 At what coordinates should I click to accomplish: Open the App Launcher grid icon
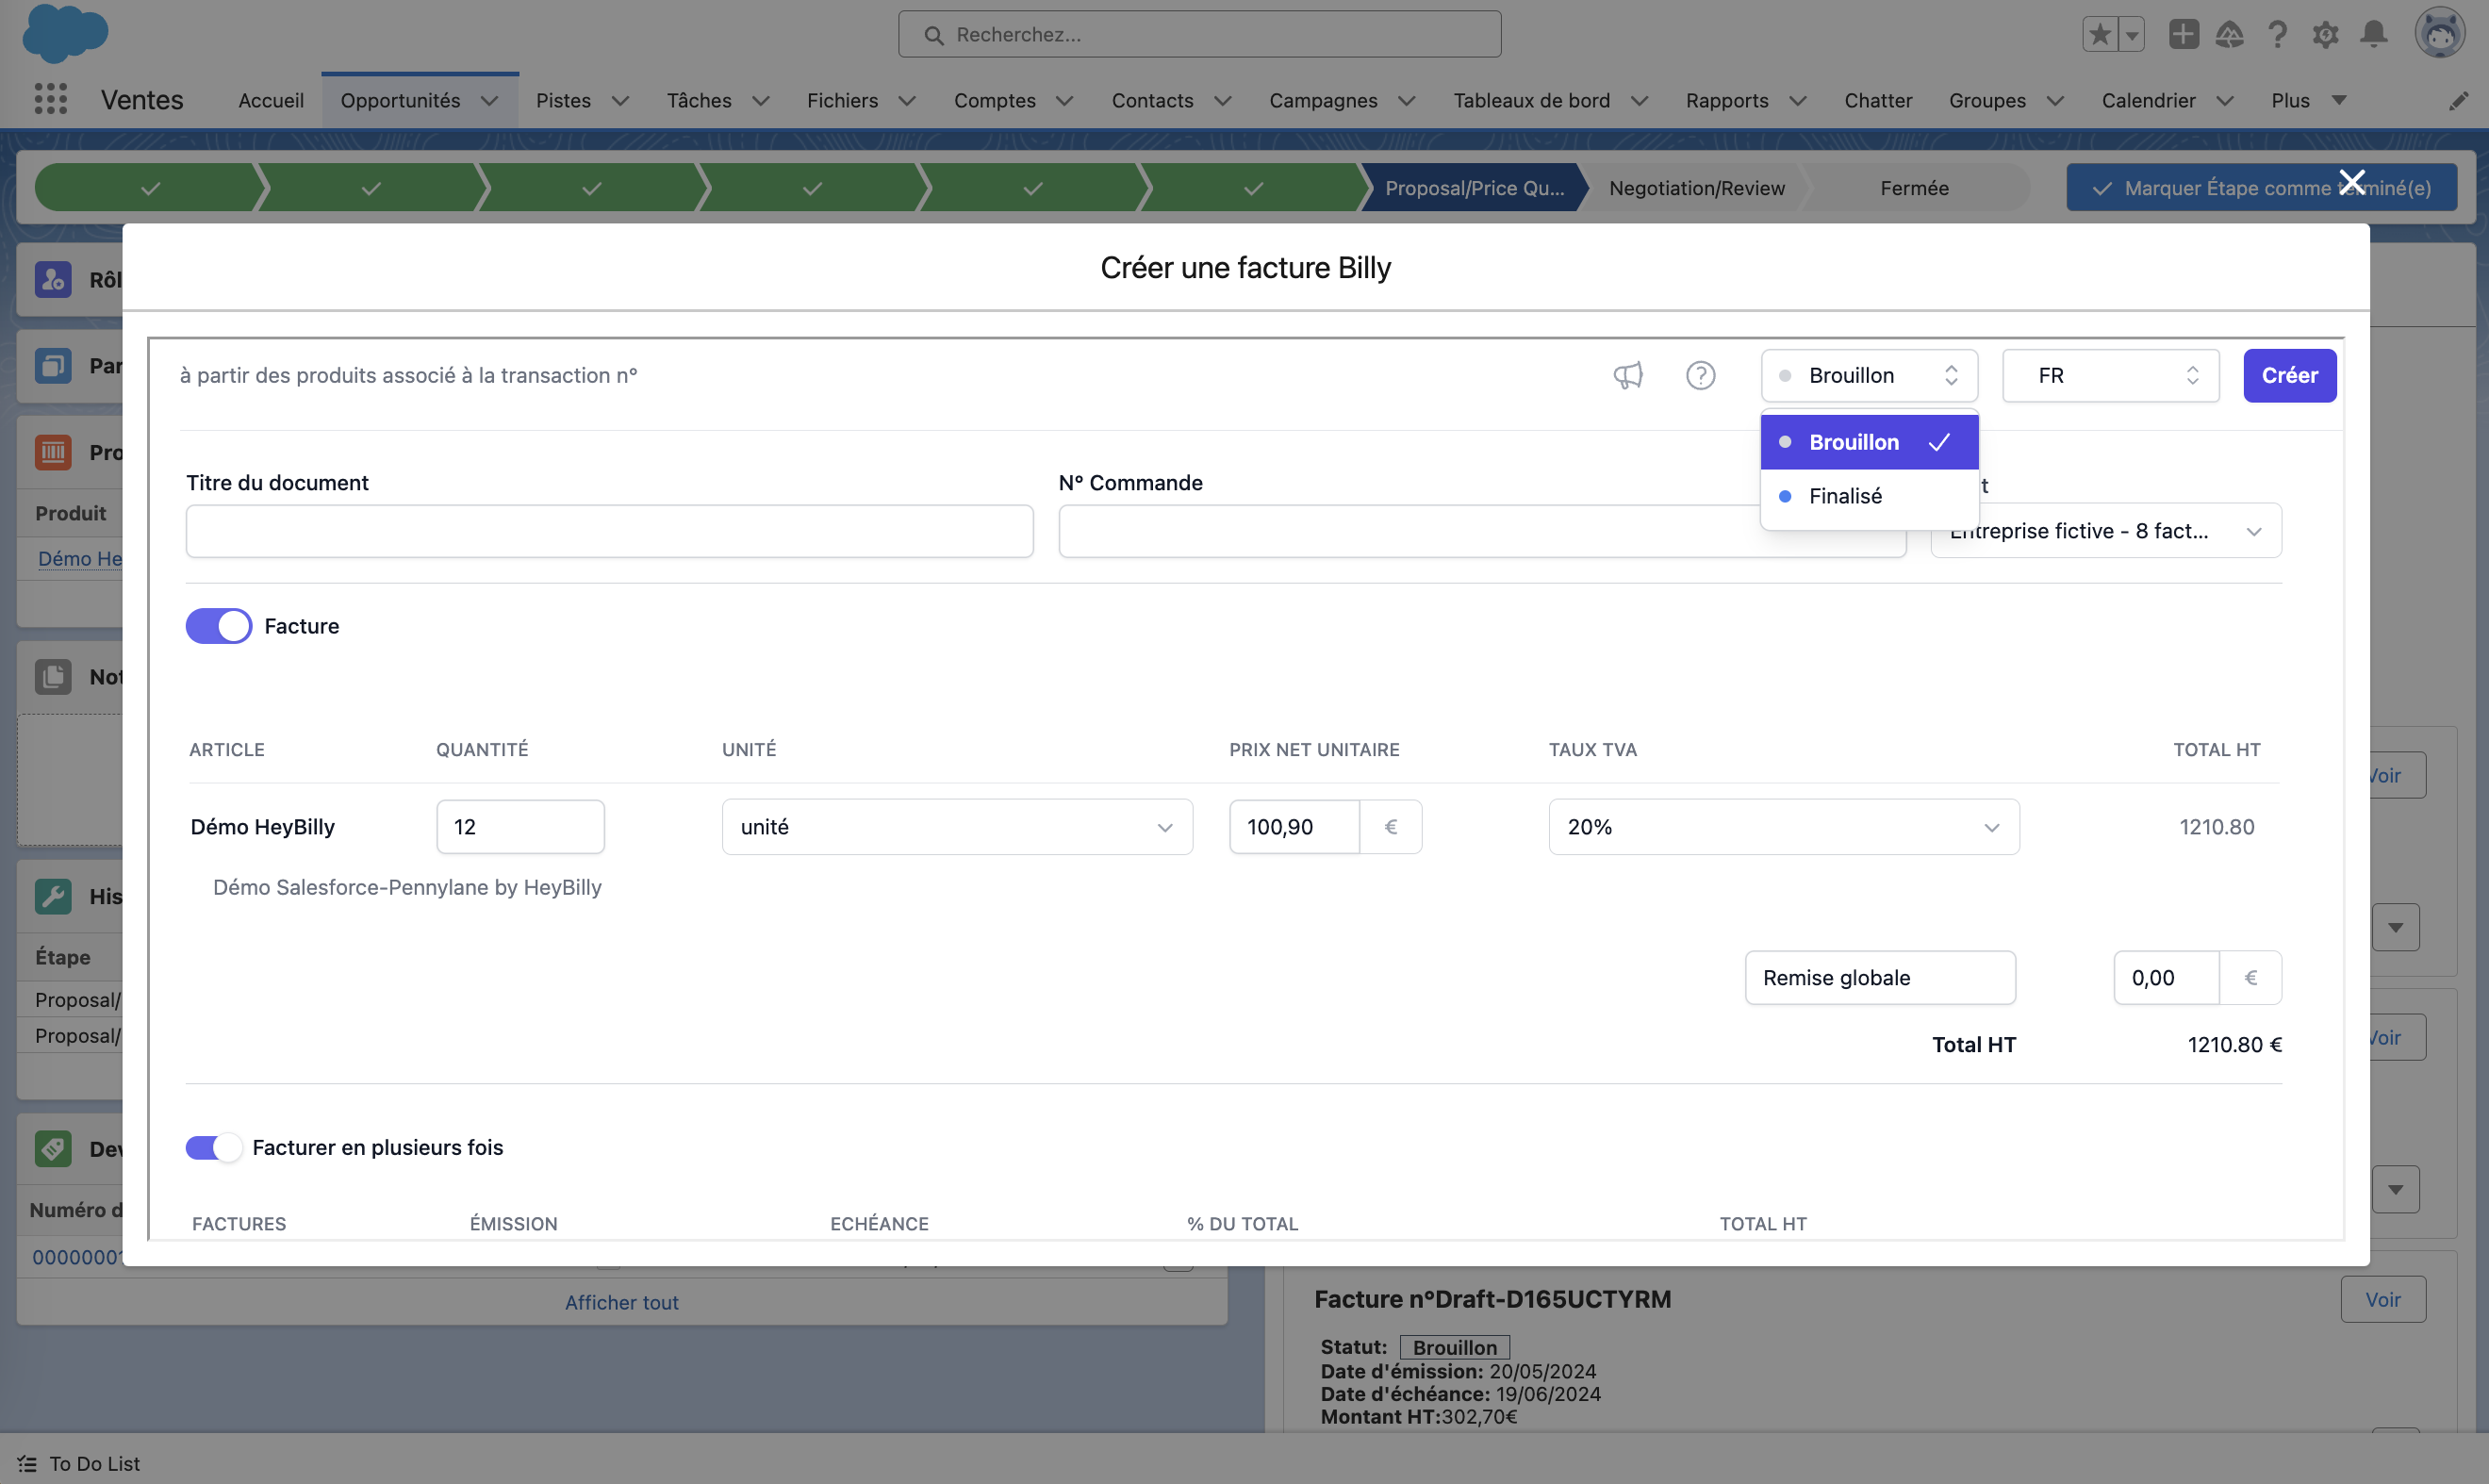pos(50,99)
